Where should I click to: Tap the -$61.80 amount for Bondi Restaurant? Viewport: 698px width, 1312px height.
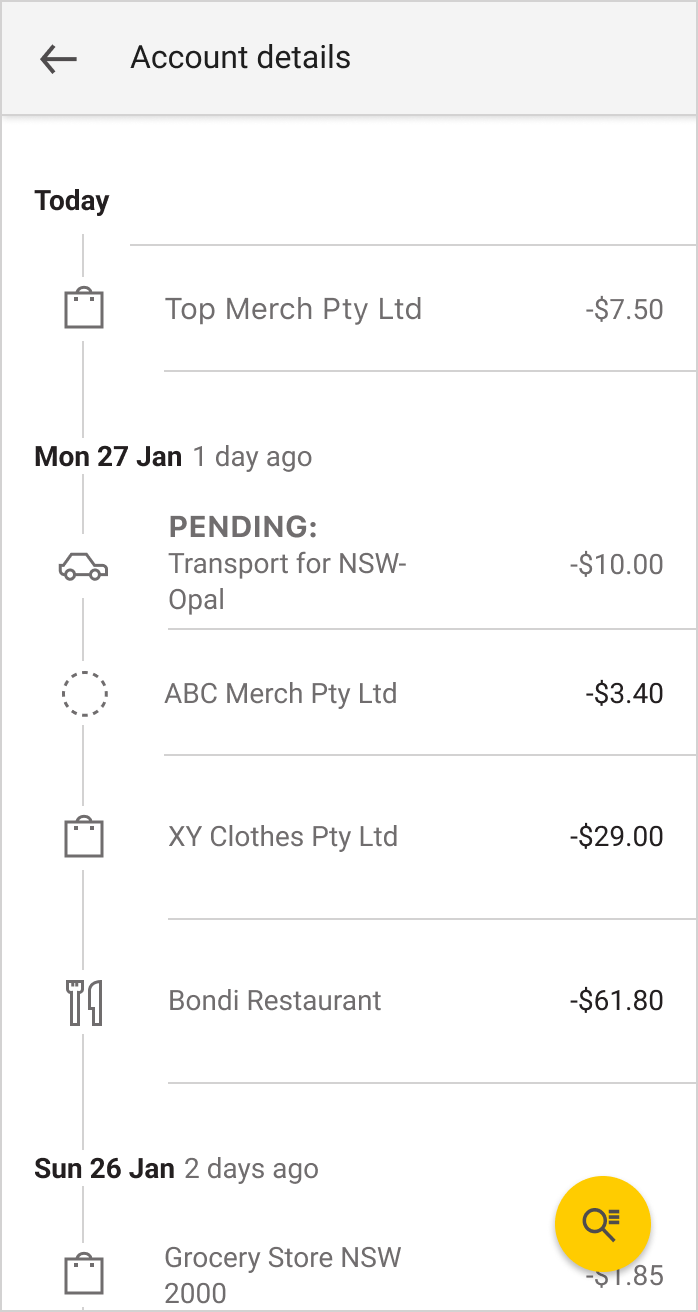616,1000
